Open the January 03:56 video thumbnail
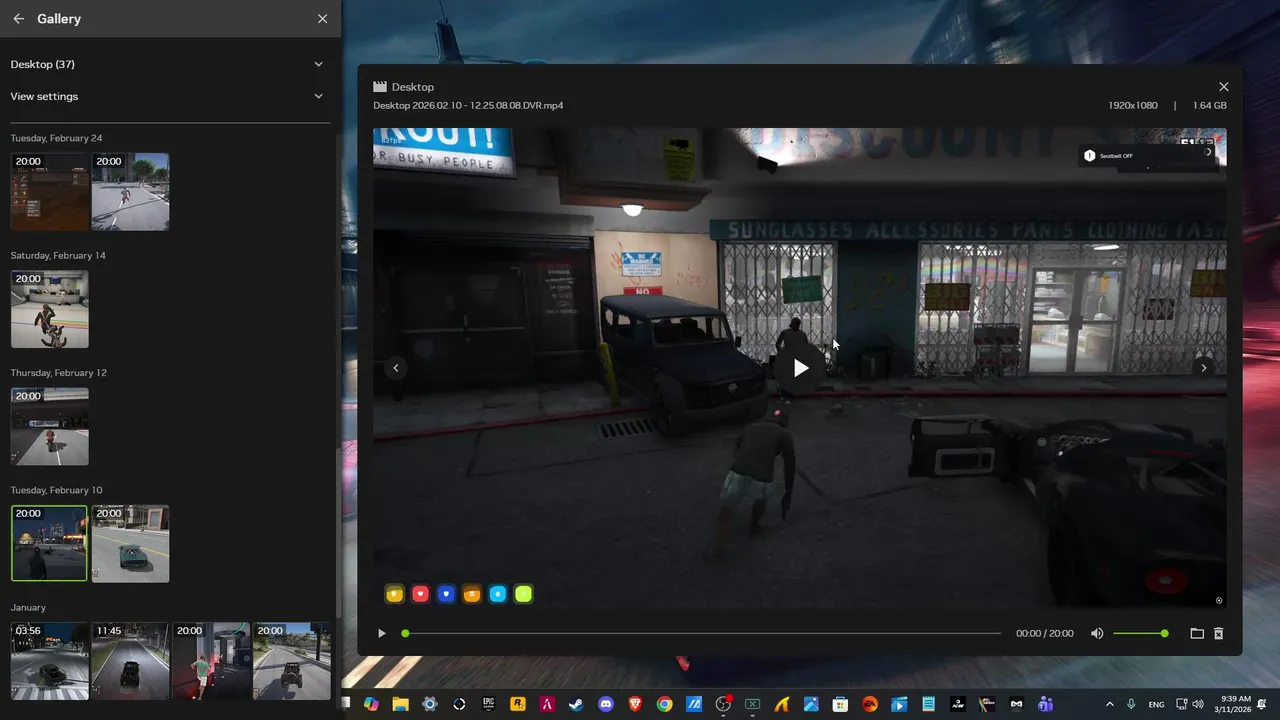The image size is (1280, 720). pos(50,661)
